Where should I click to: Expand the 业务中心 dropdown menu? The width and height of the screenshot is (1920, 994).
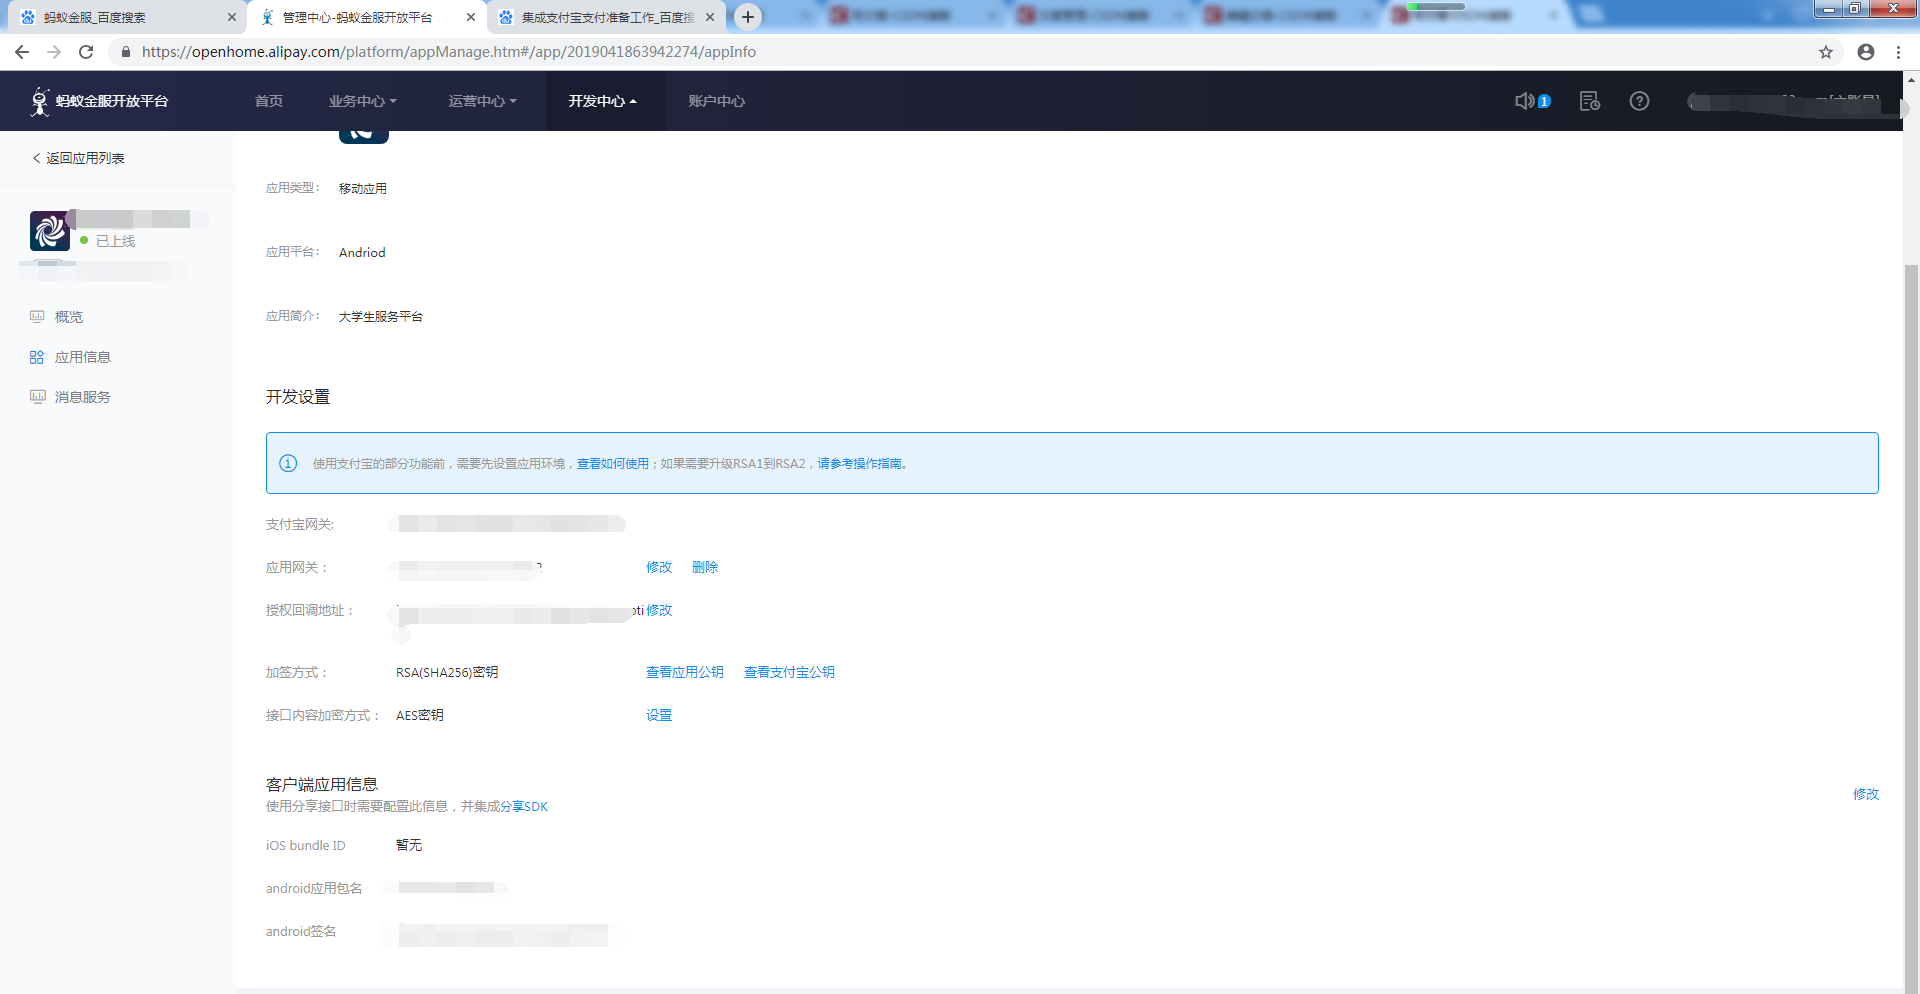coord(363,101)
